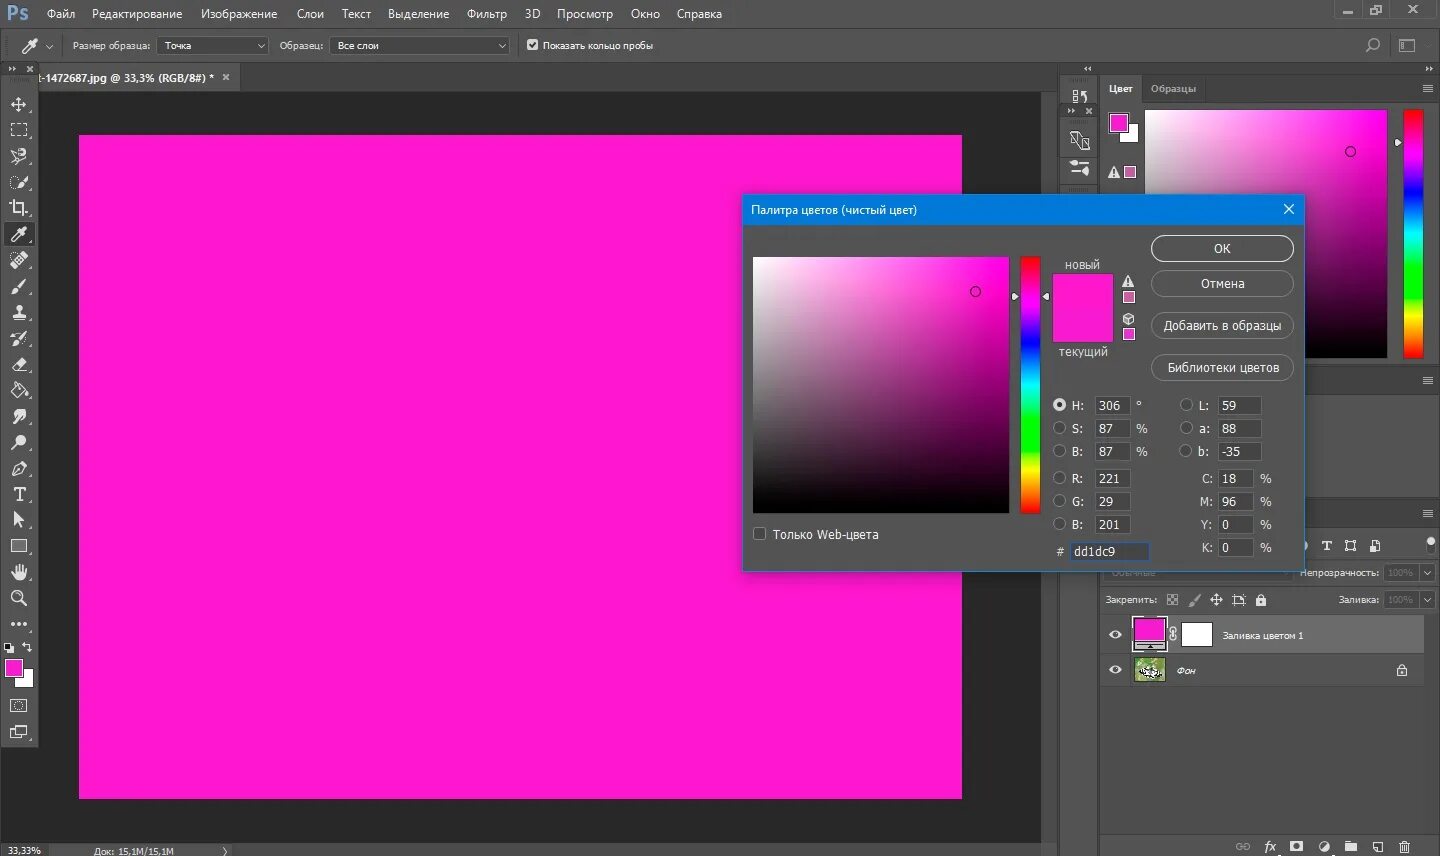Select the Move tool
1440x856 pixels.
[19, 104]
